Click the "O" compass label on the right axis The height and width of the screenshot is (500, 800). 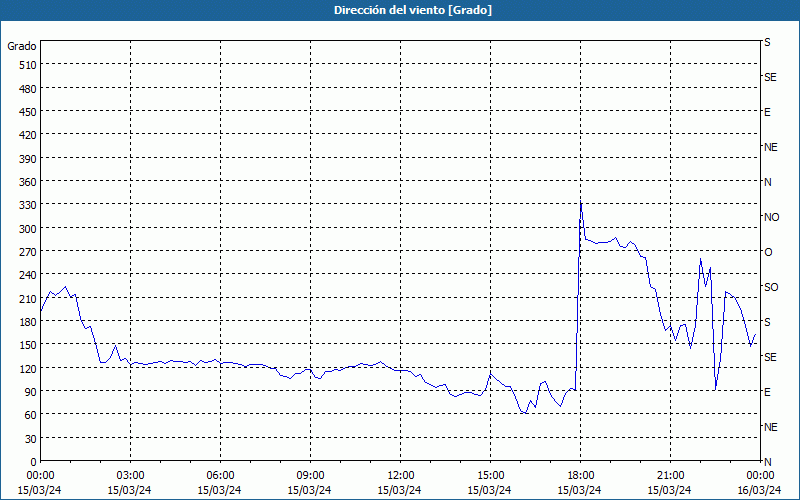(768, 252)
